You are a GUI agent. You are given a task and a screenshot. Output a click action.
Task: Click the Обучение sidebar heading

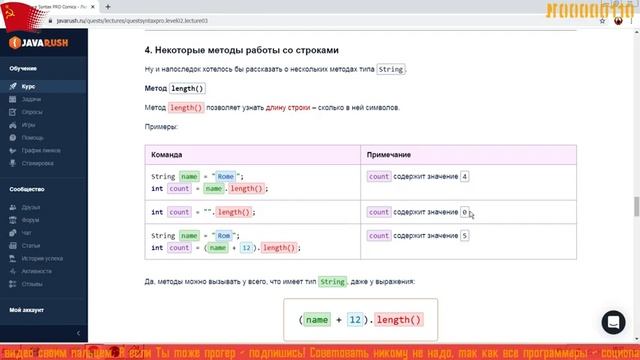point(23,69)
